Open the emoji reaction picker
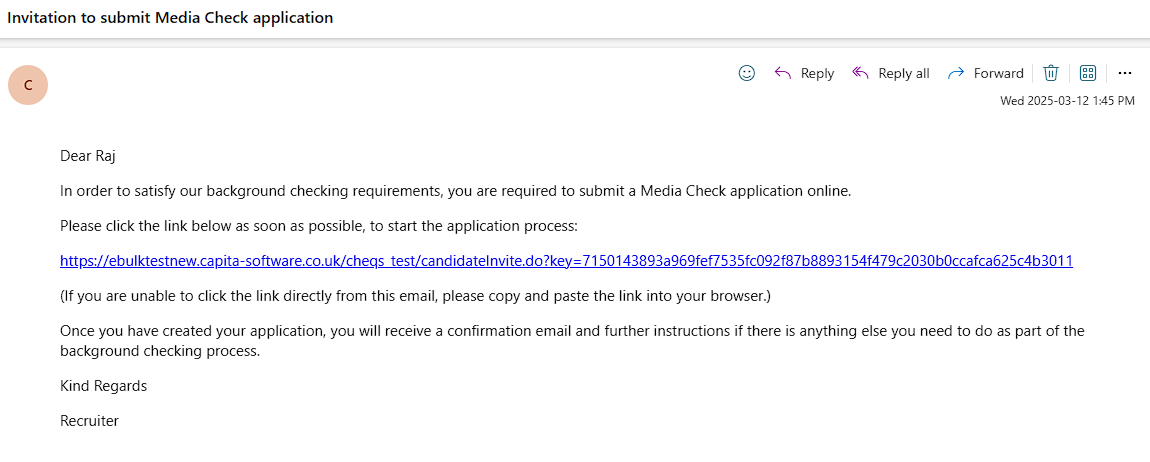1150x462 pixels. click(x=746, y=73)
